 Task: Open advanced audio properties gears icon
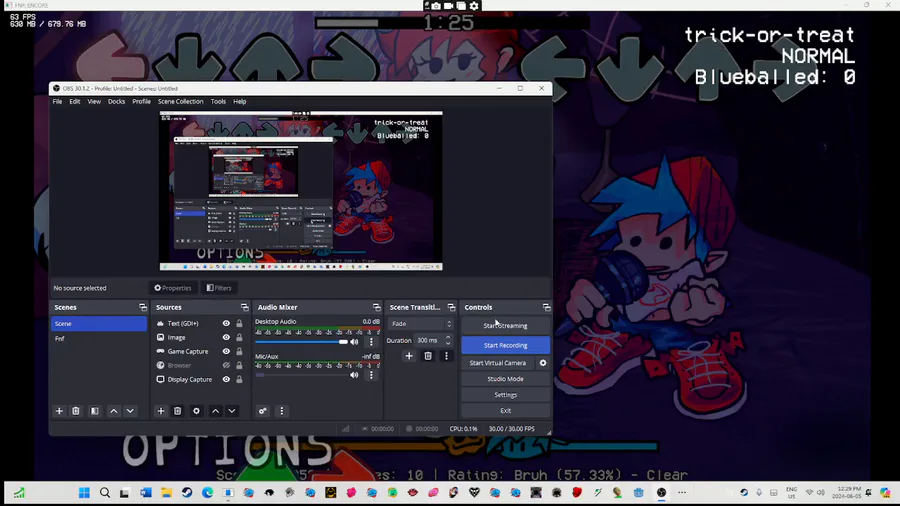[262, 411]
